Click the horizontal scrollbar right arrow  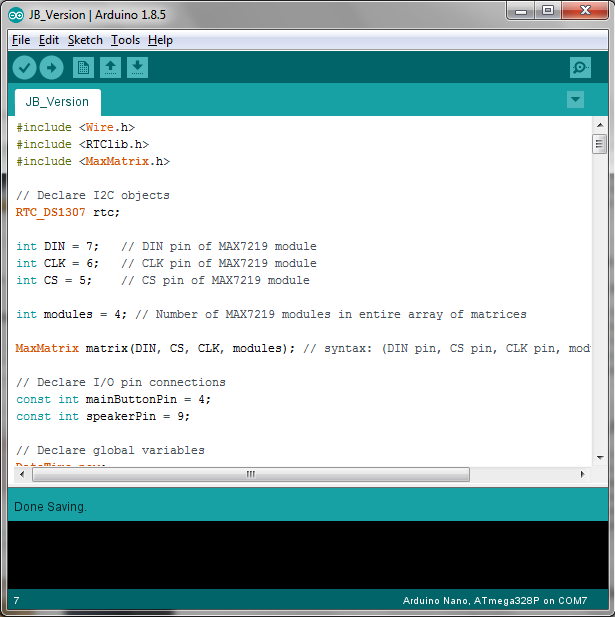pyautogui.click(x=583, y=474)
